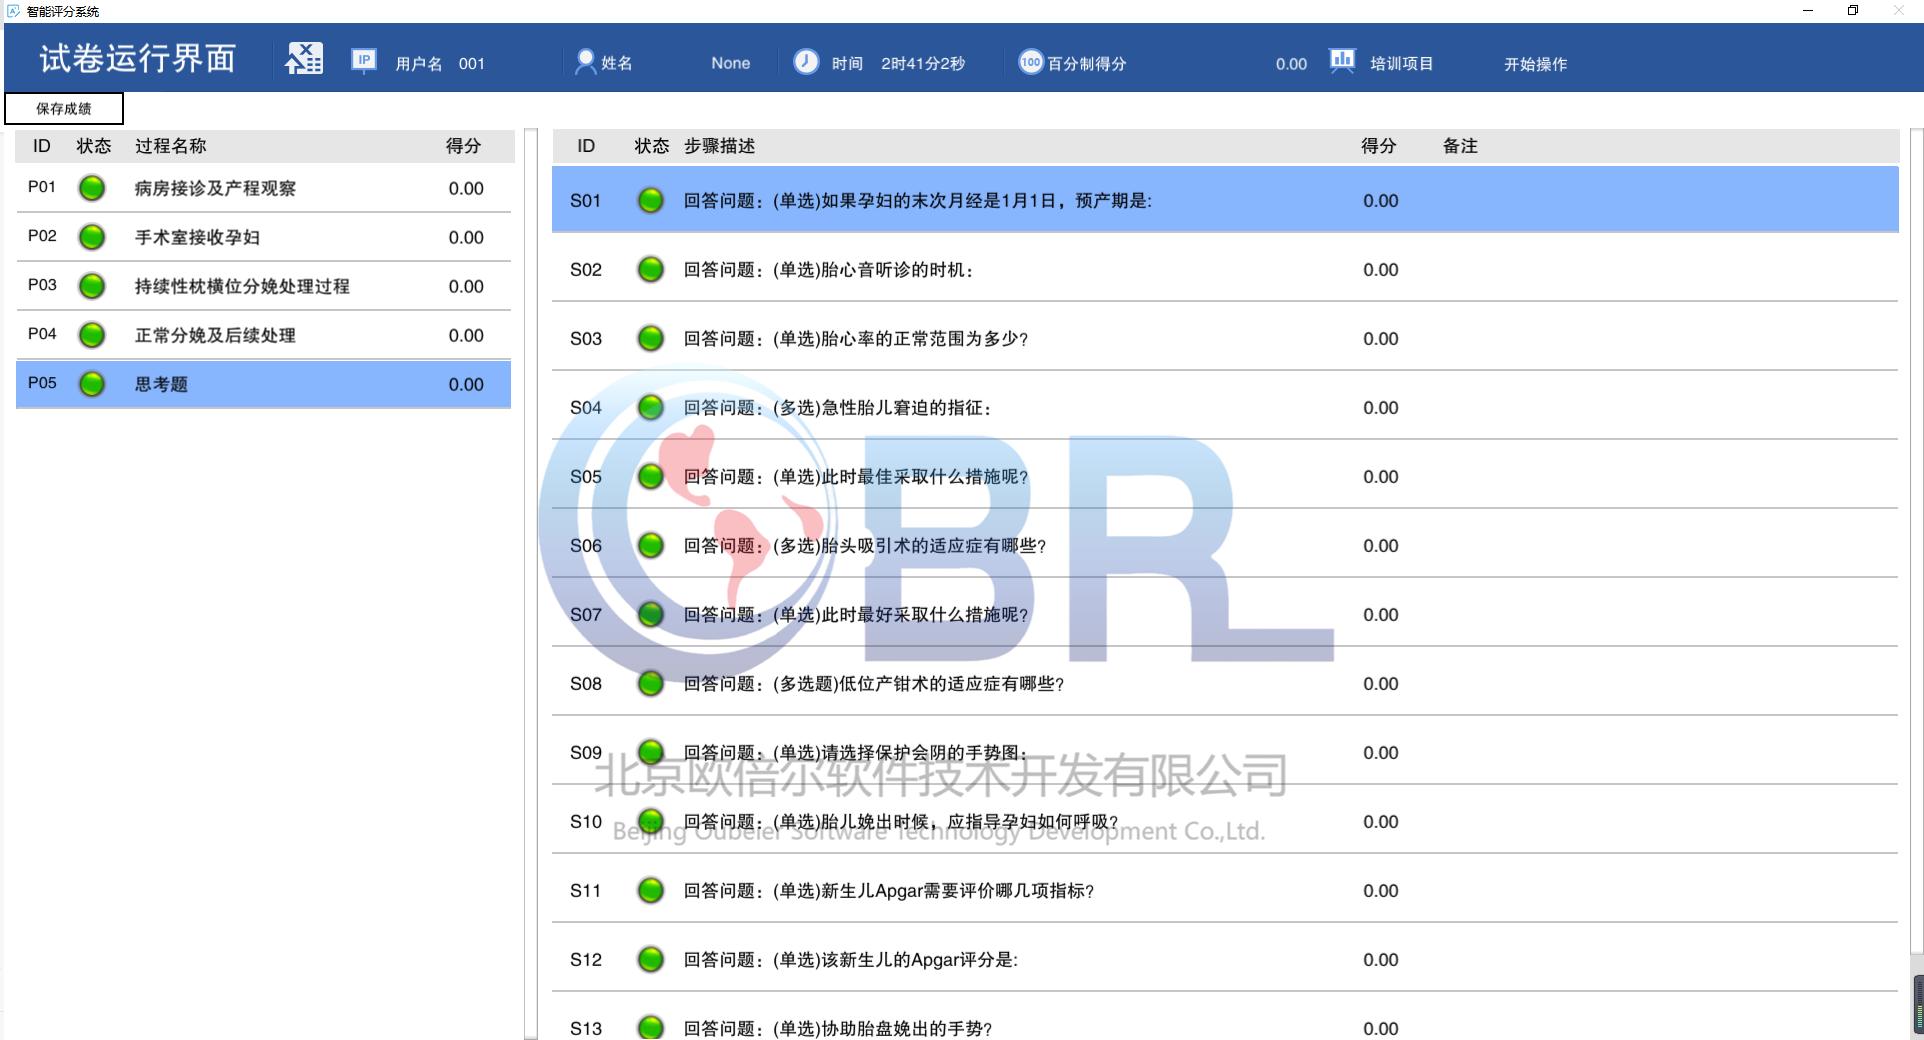The width and height of the screenshot is (1924, 1040).
Task: Click the 培训项目 presentation chart icon
Action: point(1342,60)
